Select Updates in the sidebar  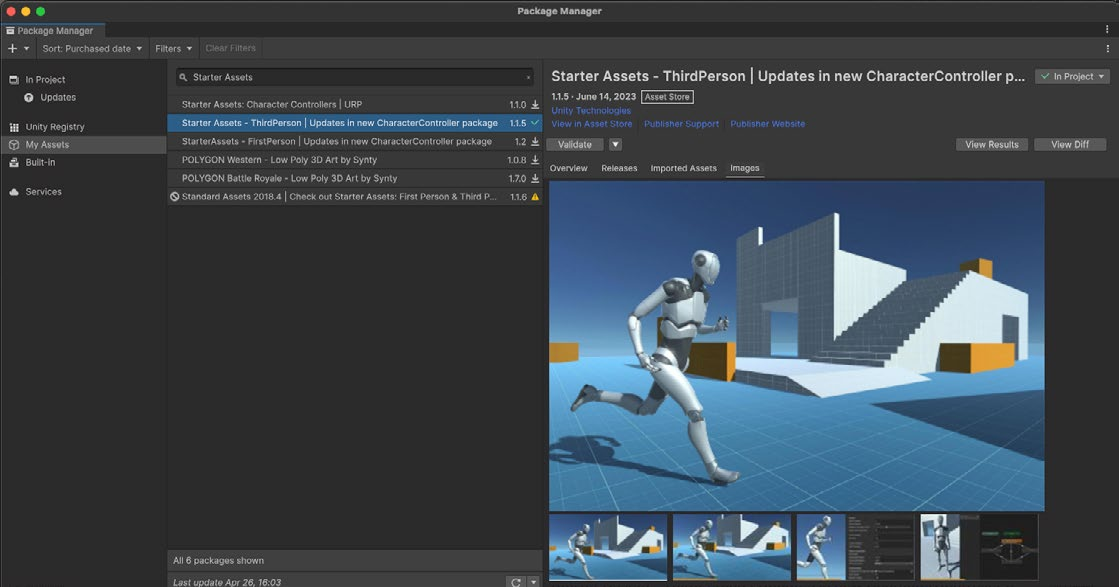(x=58, y=97)
